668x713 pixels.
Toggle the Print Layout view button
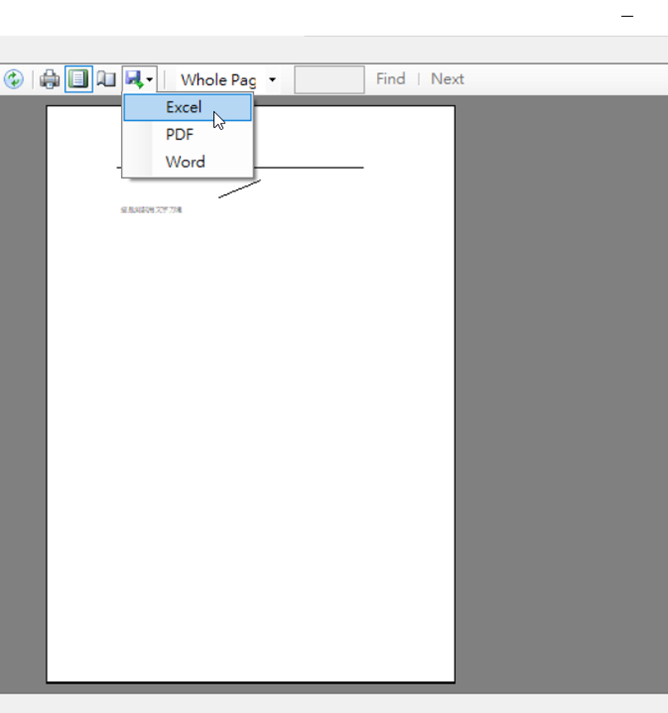79,79
